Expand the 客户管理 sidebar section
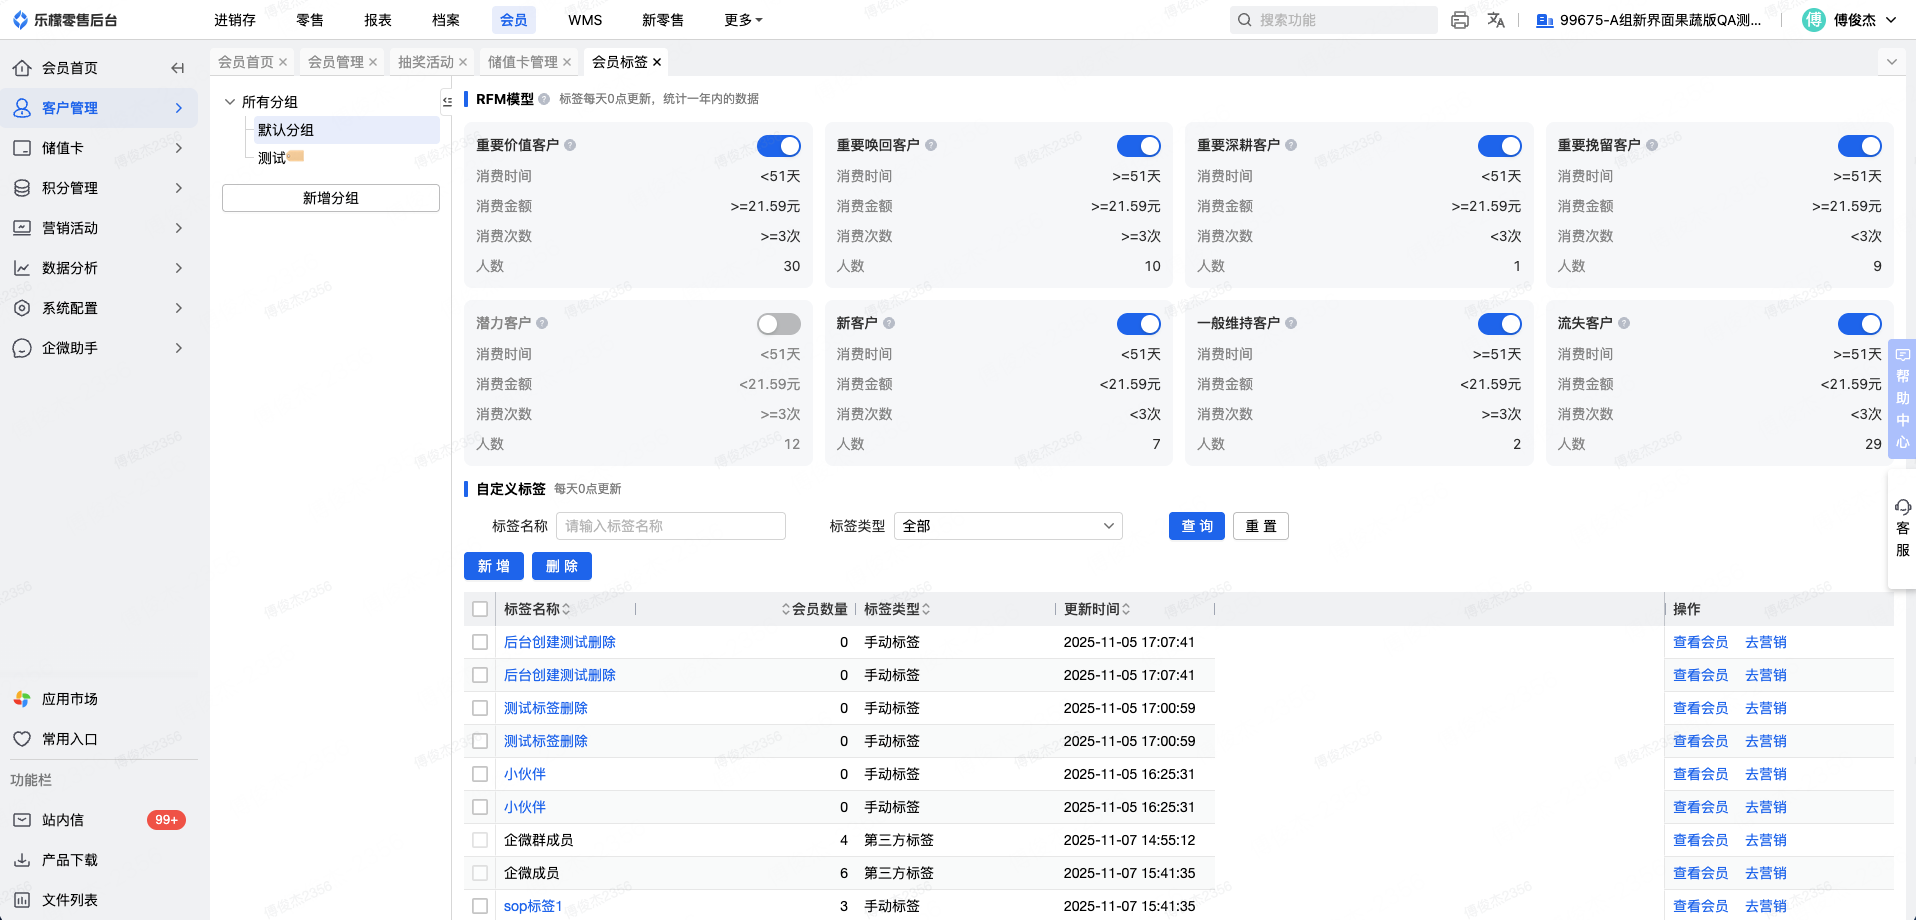 pos(179,108)
